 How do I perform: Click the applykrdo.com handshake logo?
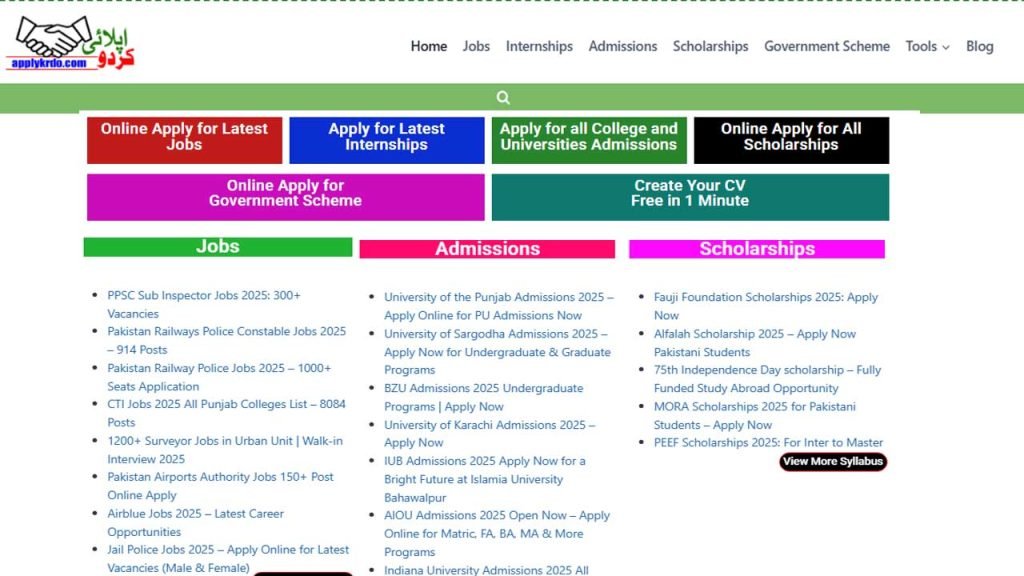pyautogui.click(x=71, y=44)
